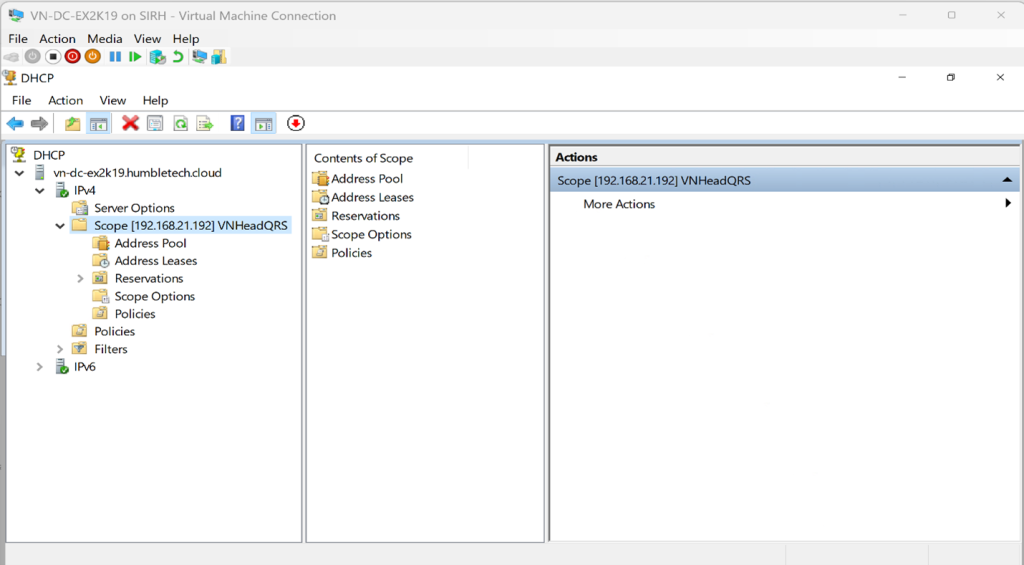Click the green Revert VM icon
Screen dimensions: 1024x565
tap(178, 57)
